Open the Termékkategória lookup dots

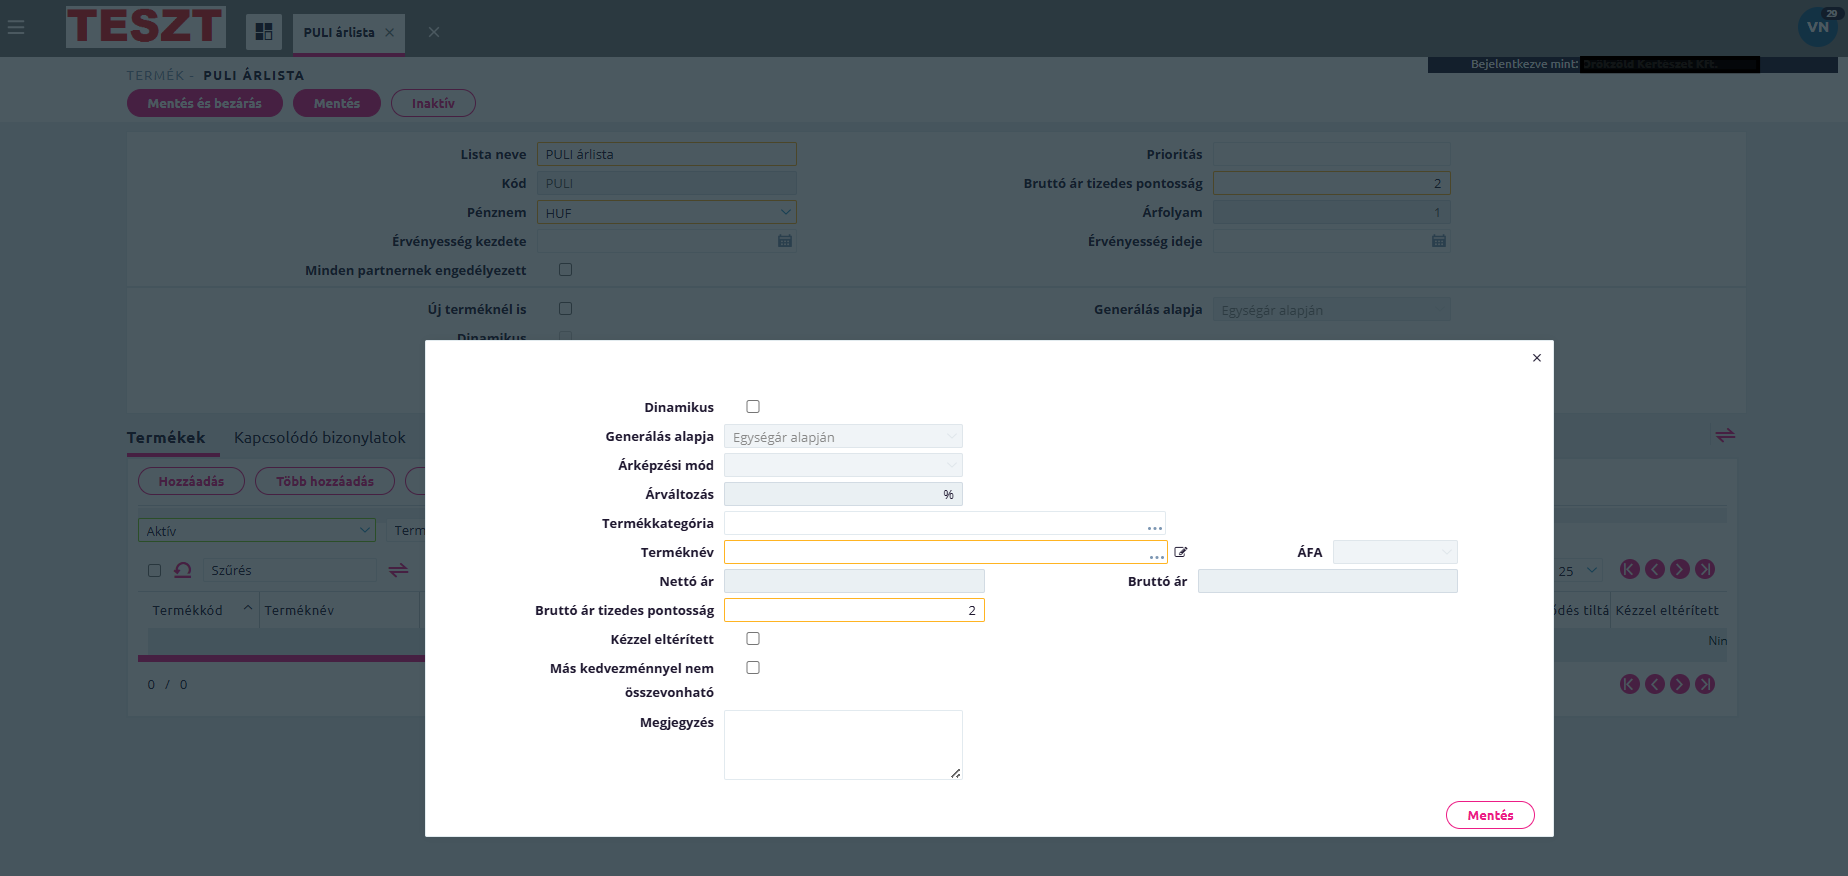point(1155,526)
